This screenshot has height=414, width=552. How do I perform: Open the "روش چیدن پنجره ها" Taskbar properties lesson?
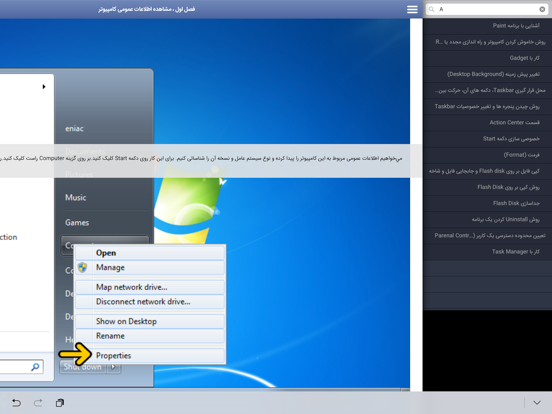tap(487, 106)
